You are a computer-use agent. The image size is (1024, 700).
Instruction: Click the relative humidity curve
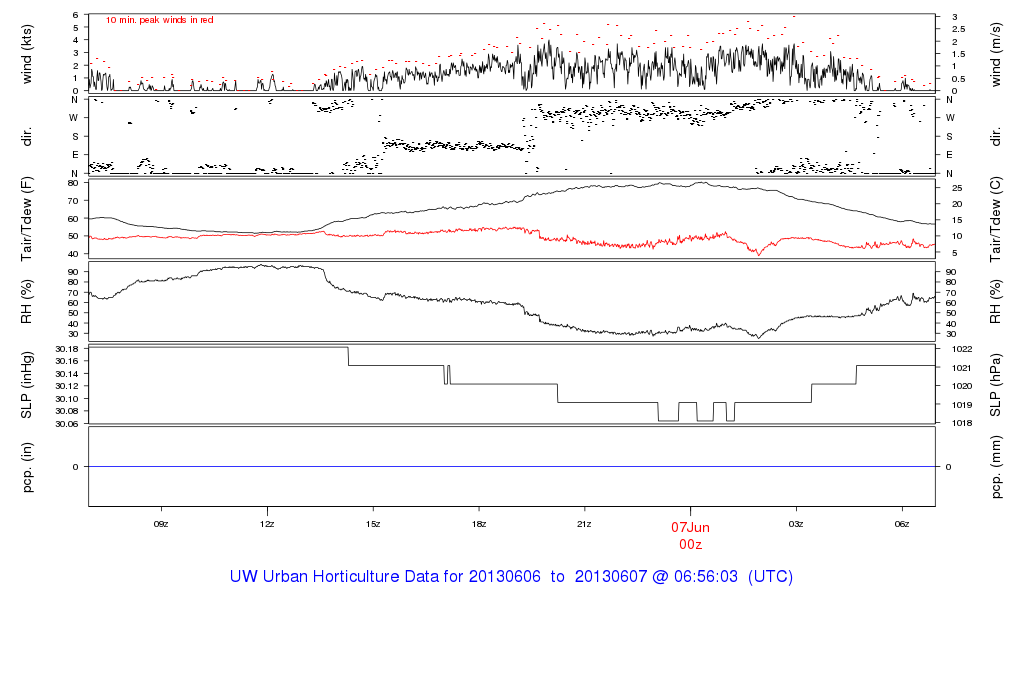click(512, 302)
